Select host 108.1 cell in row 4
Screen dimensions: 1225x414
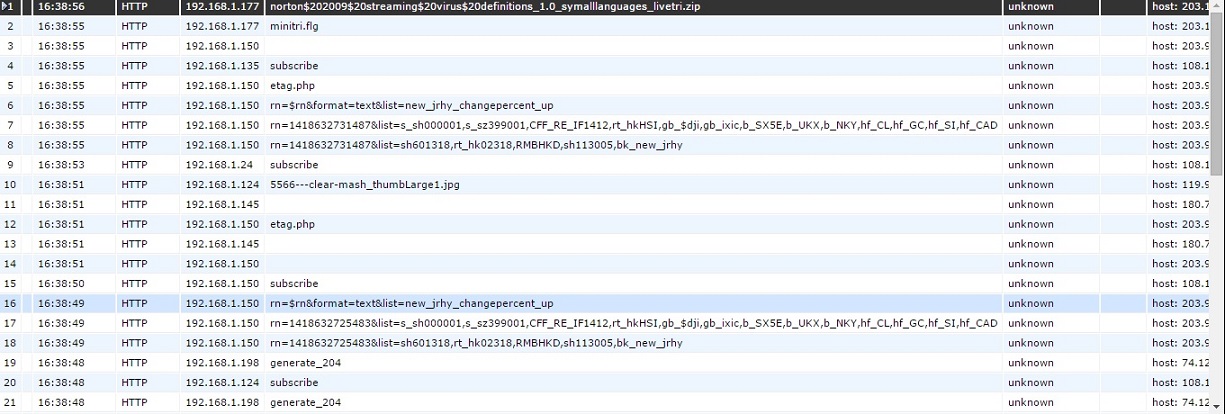[1180, 66]
